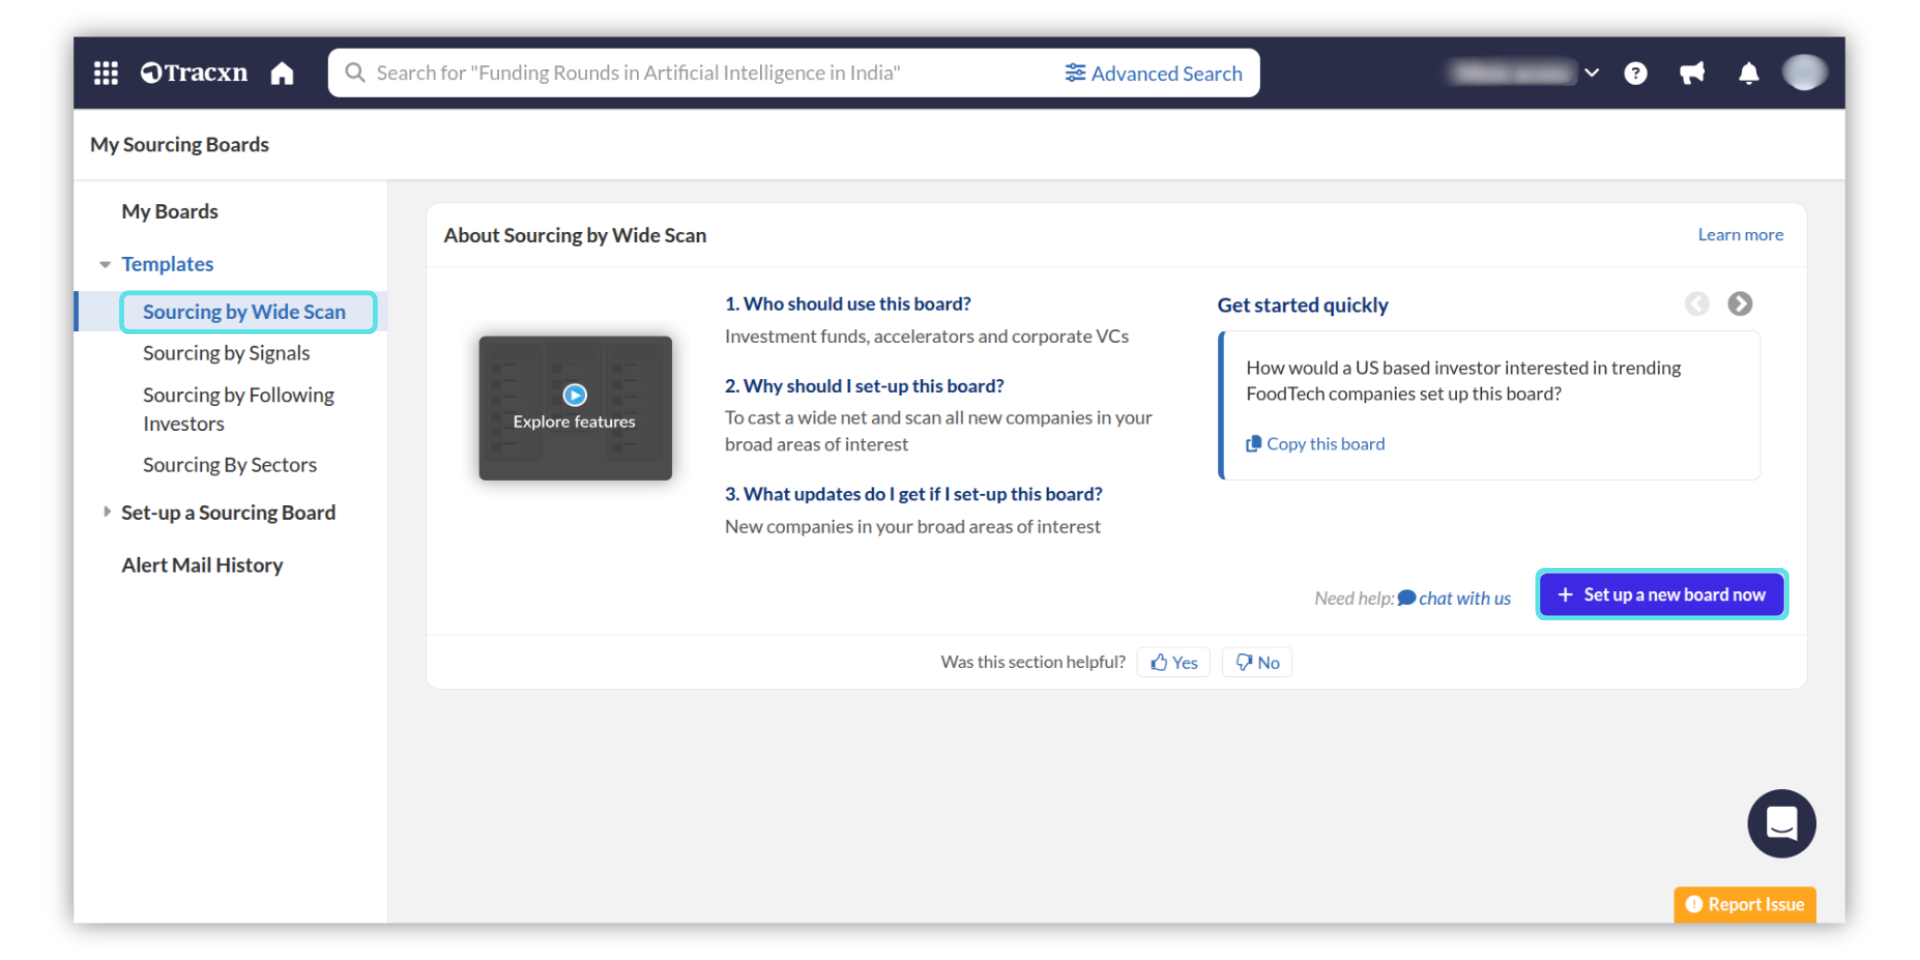Vote Yes on section helpfulness

[1174, 662]
